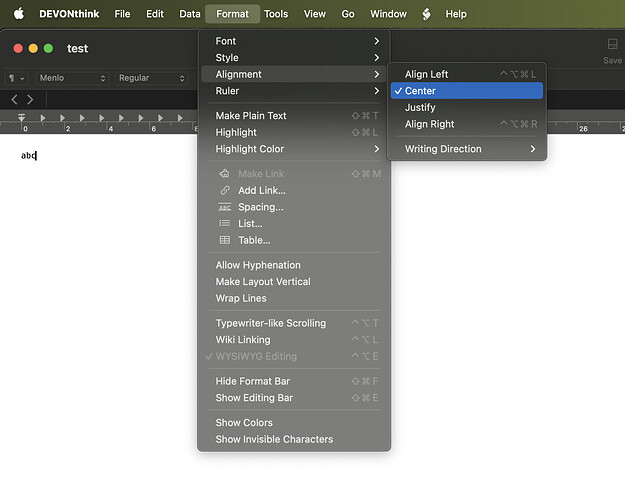Expand the Highlight Color submenu
The image size is (625, 500).
tap(294, 149)
